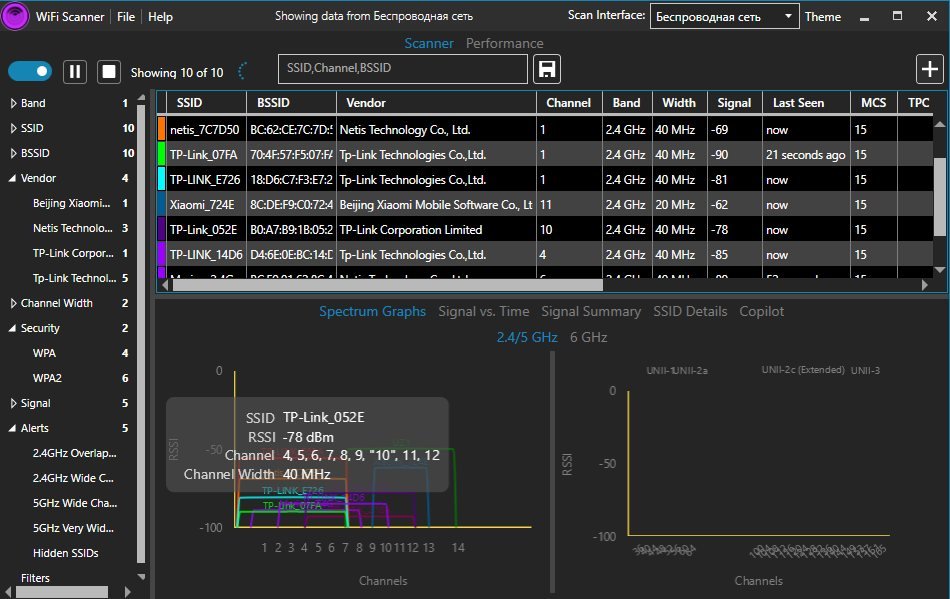
Task: Sort the table by Signal column
Action: (734, 102)
